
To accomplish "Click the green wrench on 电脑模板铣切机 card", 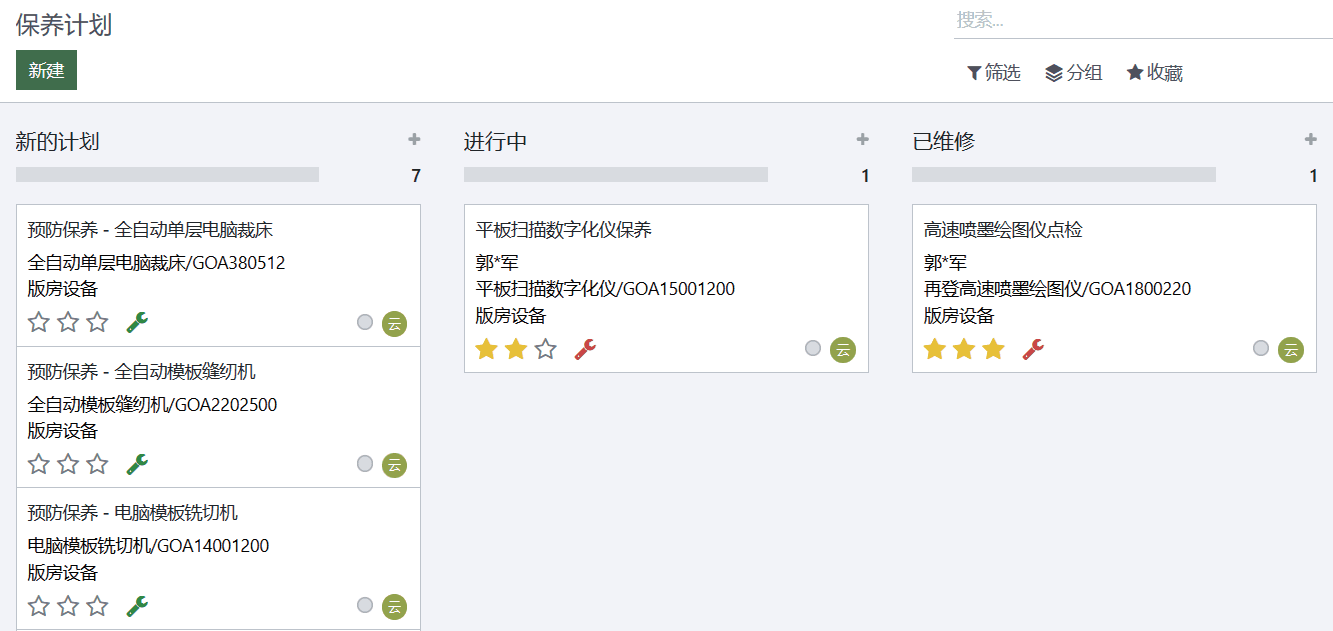I will point(137,606).
